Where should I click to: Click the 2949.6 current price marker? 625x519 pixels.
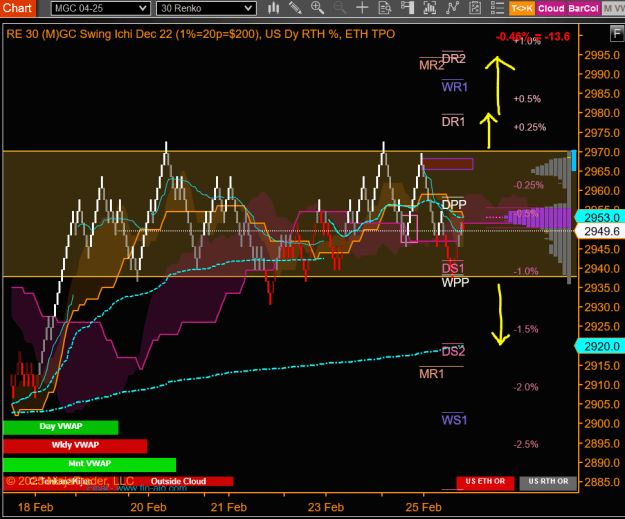[599, 231]
